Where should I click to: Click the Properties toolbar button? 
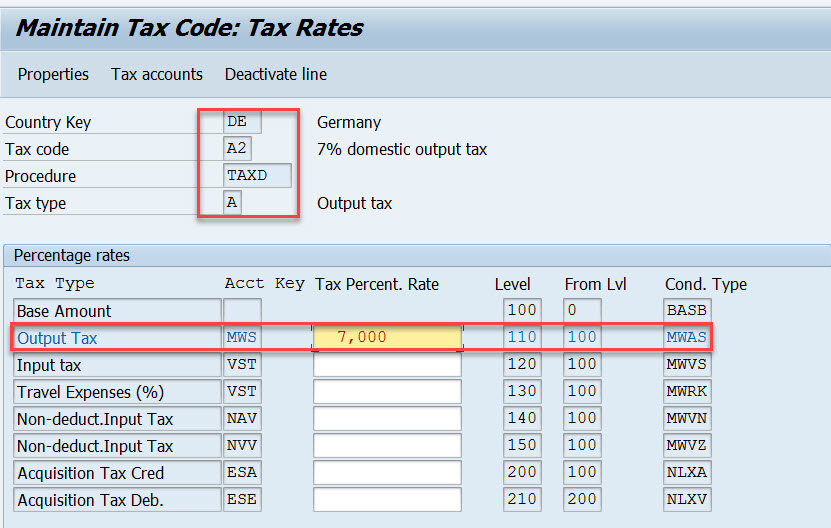pos(53,74)
